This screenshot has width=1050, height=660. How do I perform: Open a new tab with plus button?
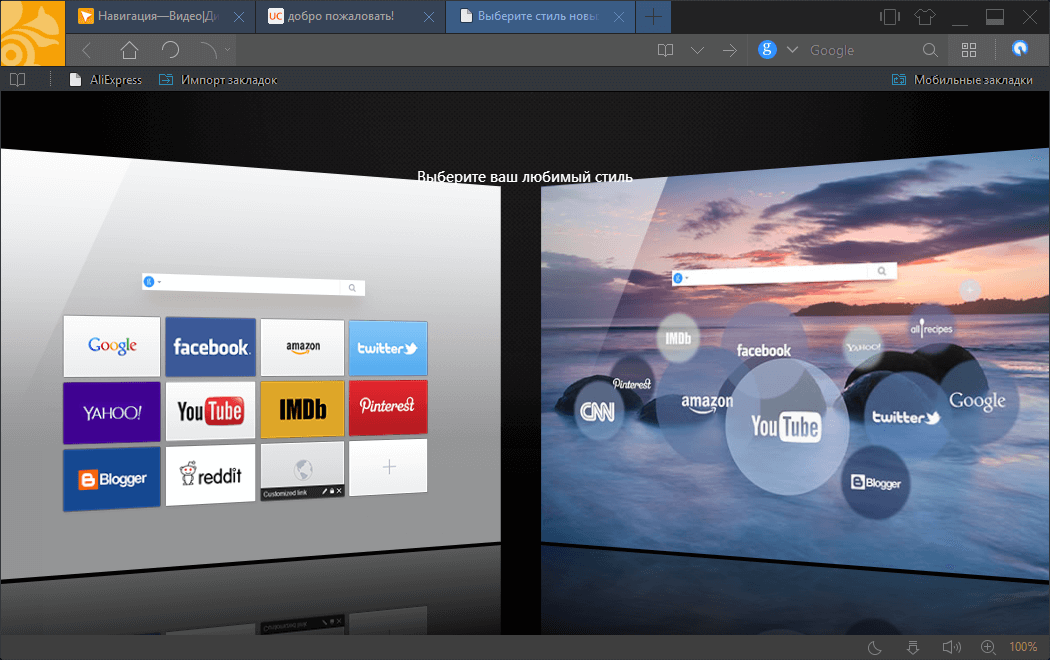click(x=653, y=17)
